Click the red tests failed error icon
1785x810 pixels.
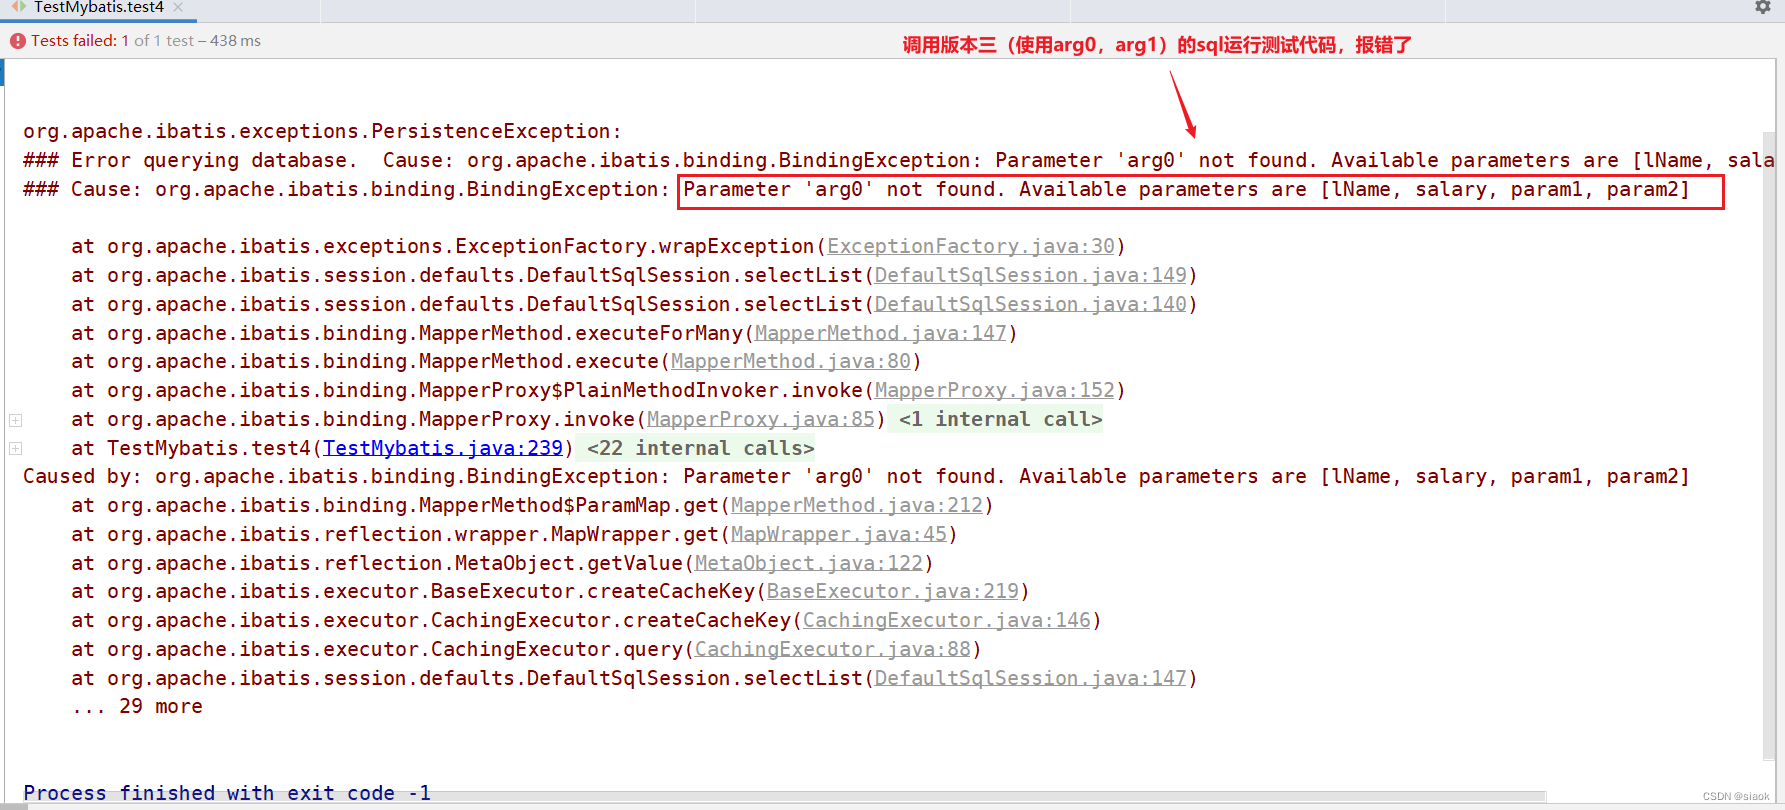18,41
